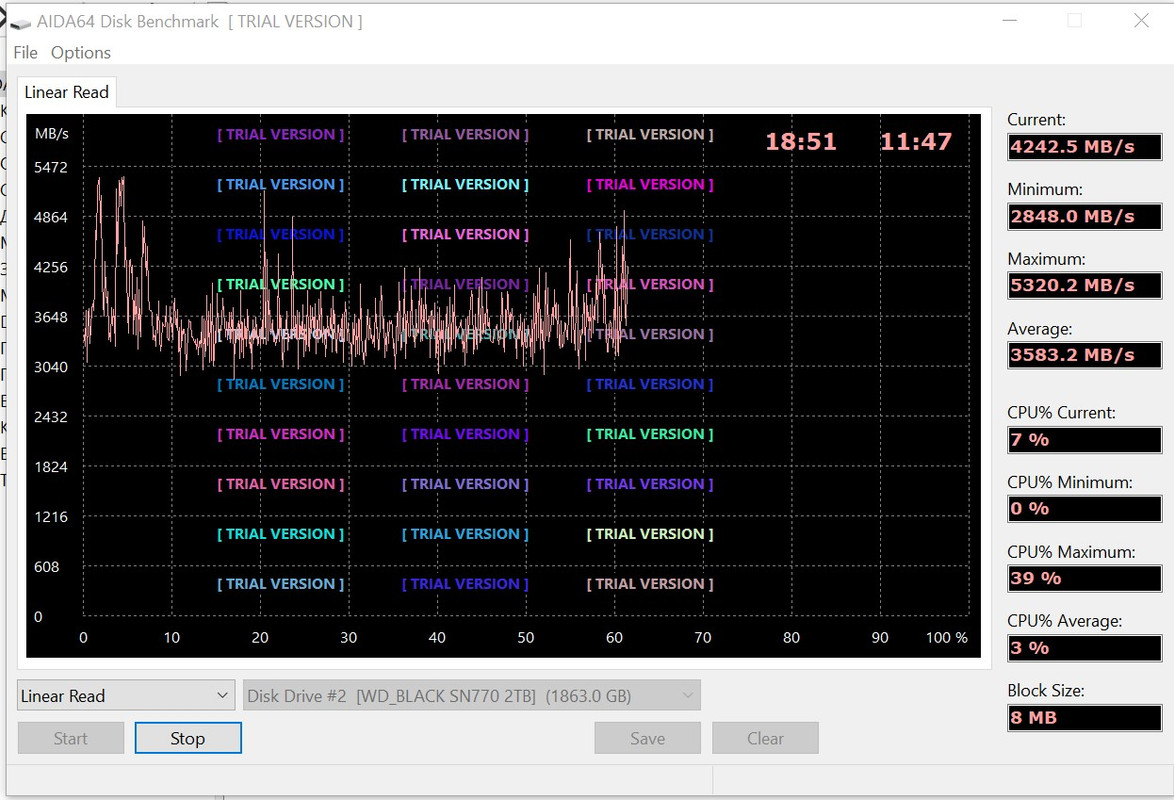Click the Block Size 8 MB field
Viewport: 1174px width, 800px height.
(x=1085, y=717)
